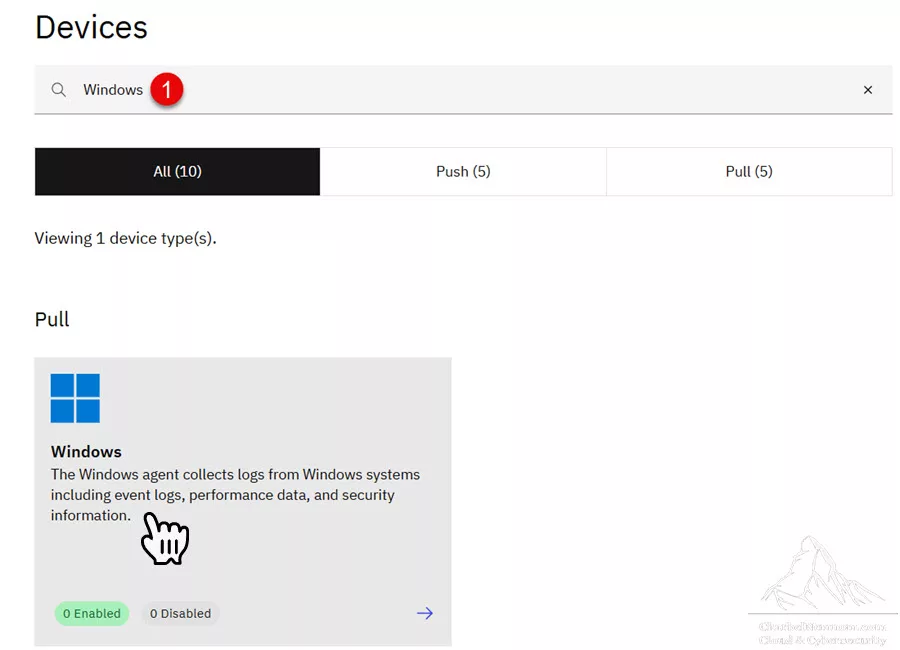Click the 0 Disabled gray tag

[x=180, y=613]
